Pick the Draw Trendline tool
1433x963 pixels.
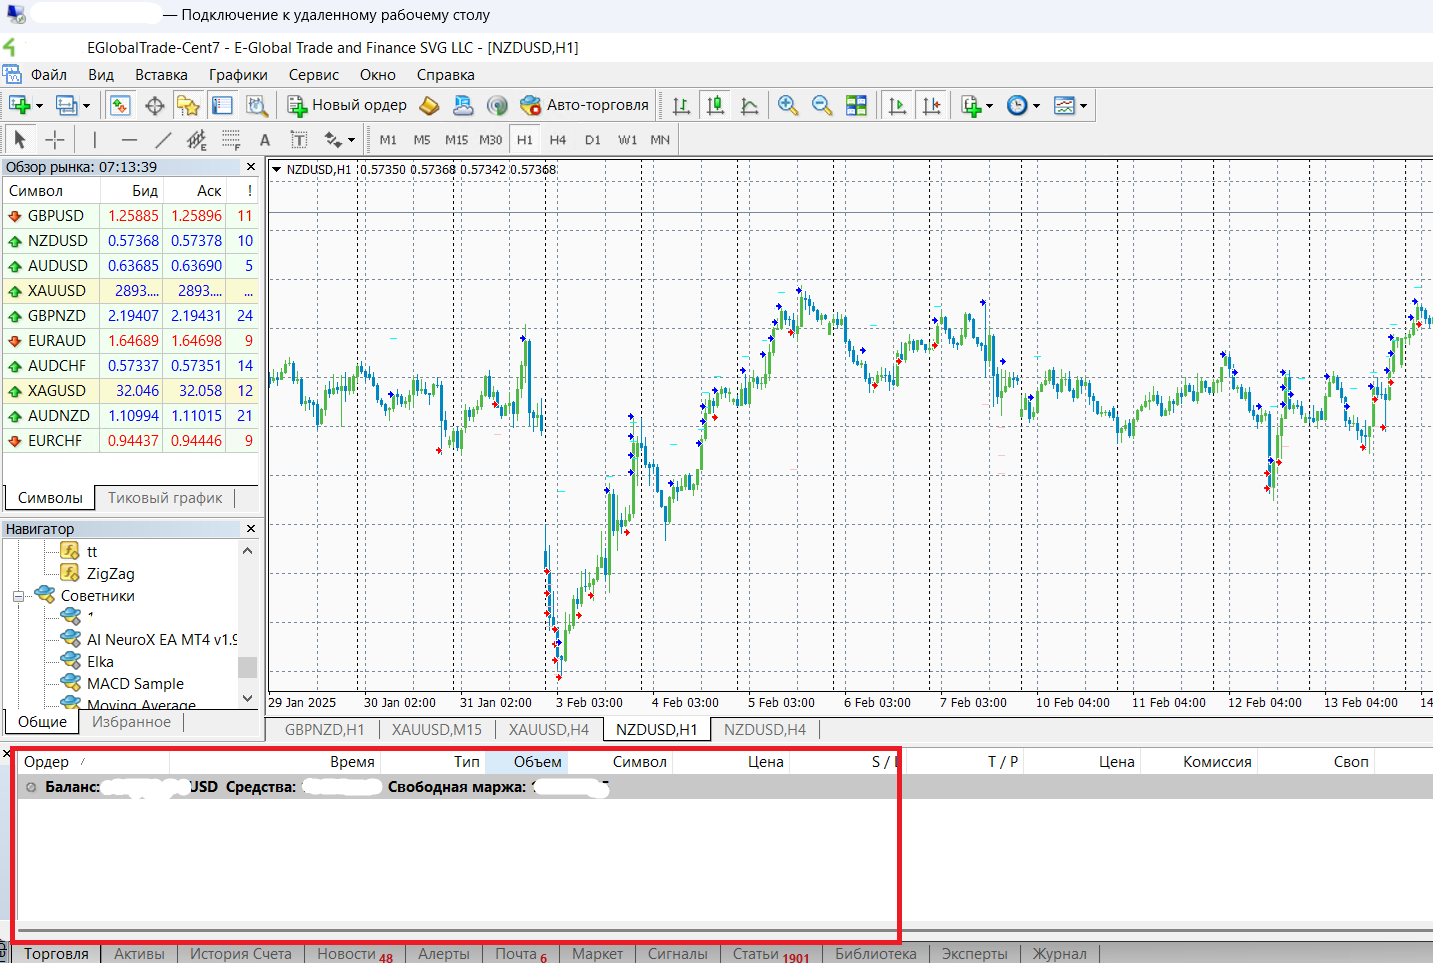163,140
